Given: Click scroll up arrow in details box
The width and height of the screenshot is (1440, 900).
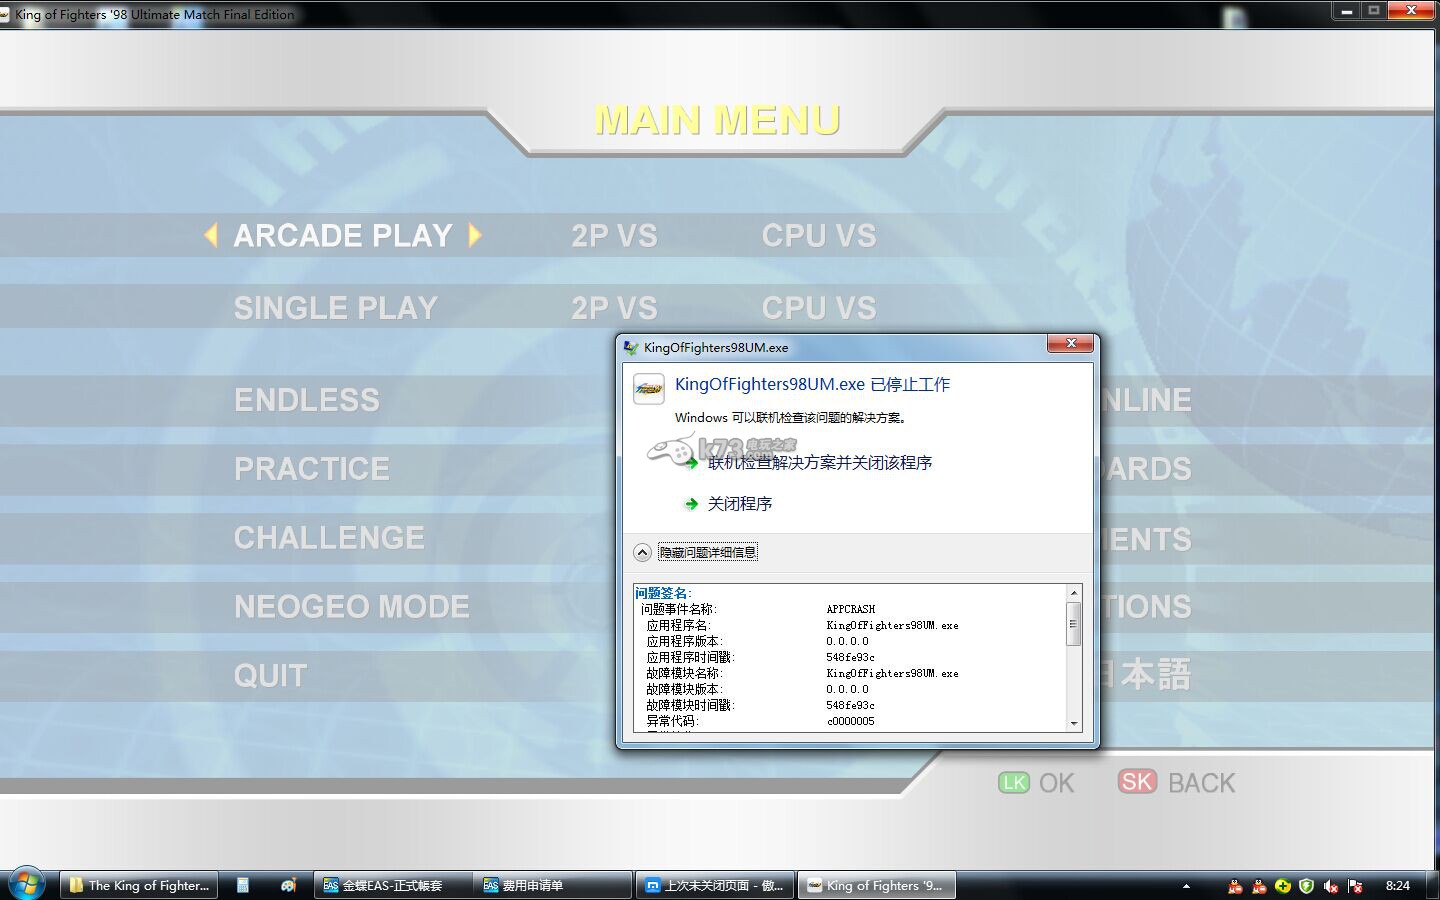Looking at the screenshot, I should [x=1074, y=593].
